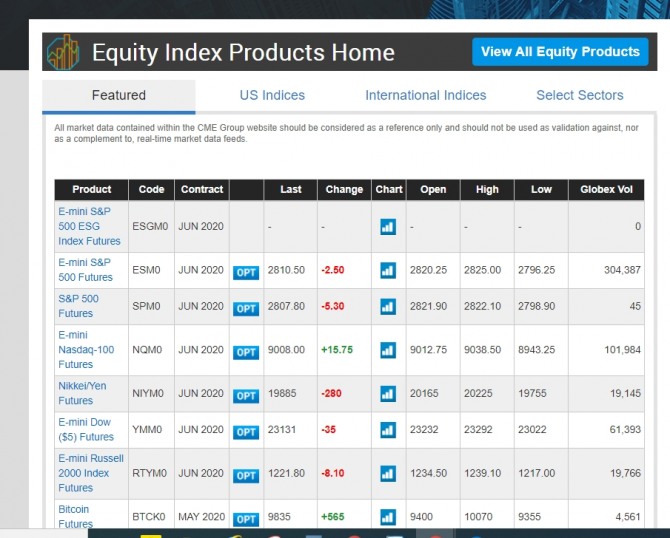Open E-mini S&P 500 ESG Index Futures link

[89, 226]
